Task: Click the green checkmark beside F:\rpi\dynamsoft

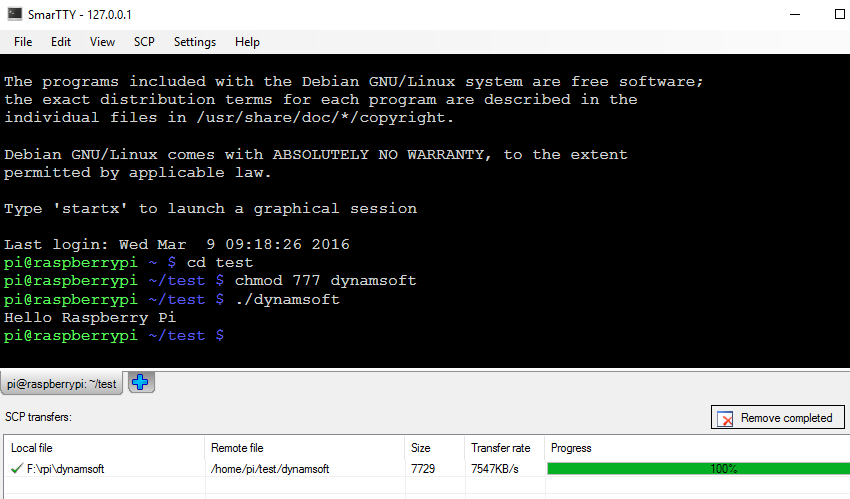Action: point(17,468)
